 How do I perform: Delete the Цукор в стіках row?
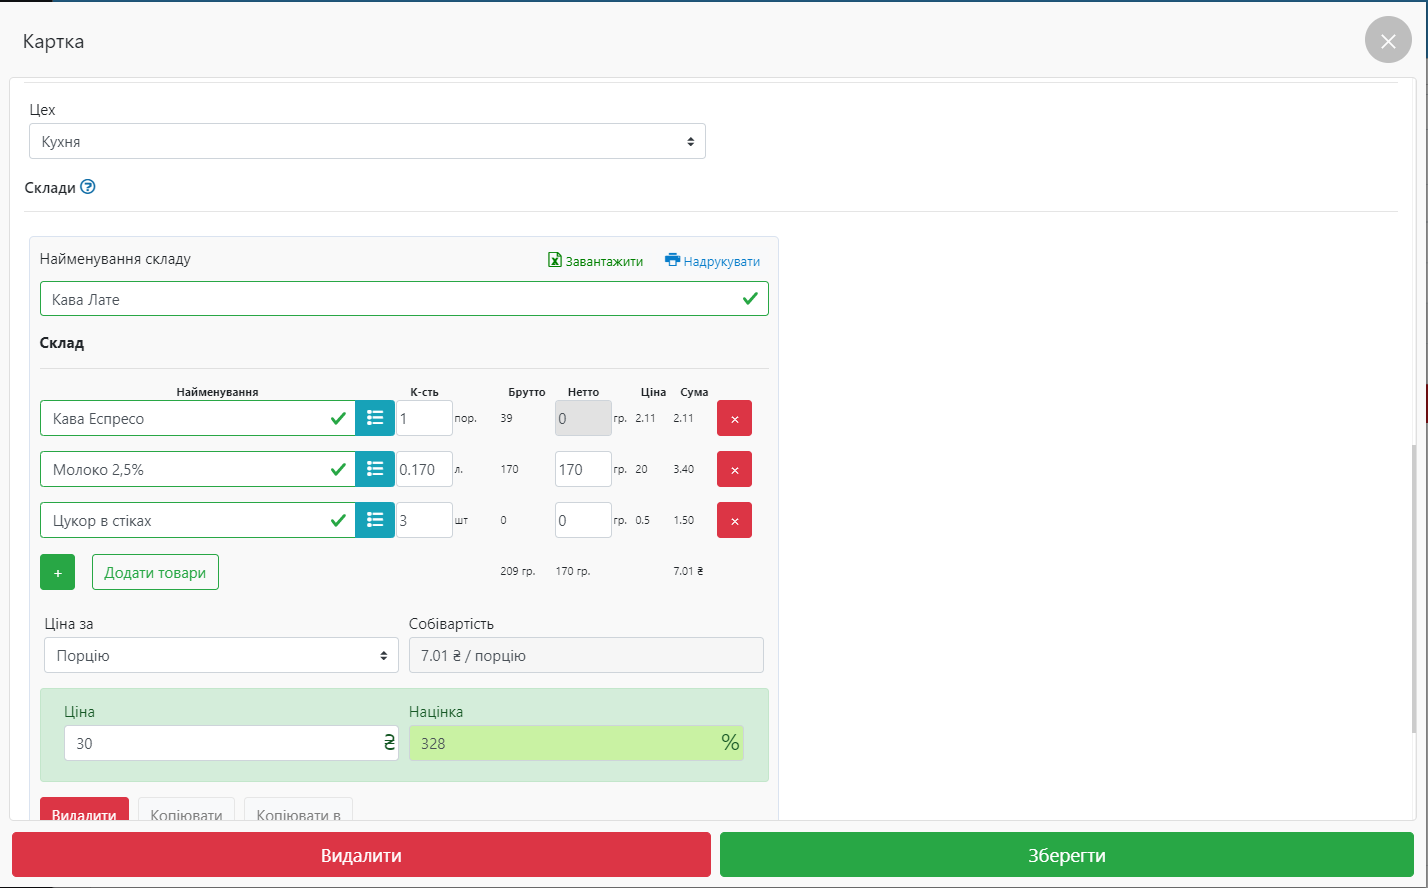point(734,520)
